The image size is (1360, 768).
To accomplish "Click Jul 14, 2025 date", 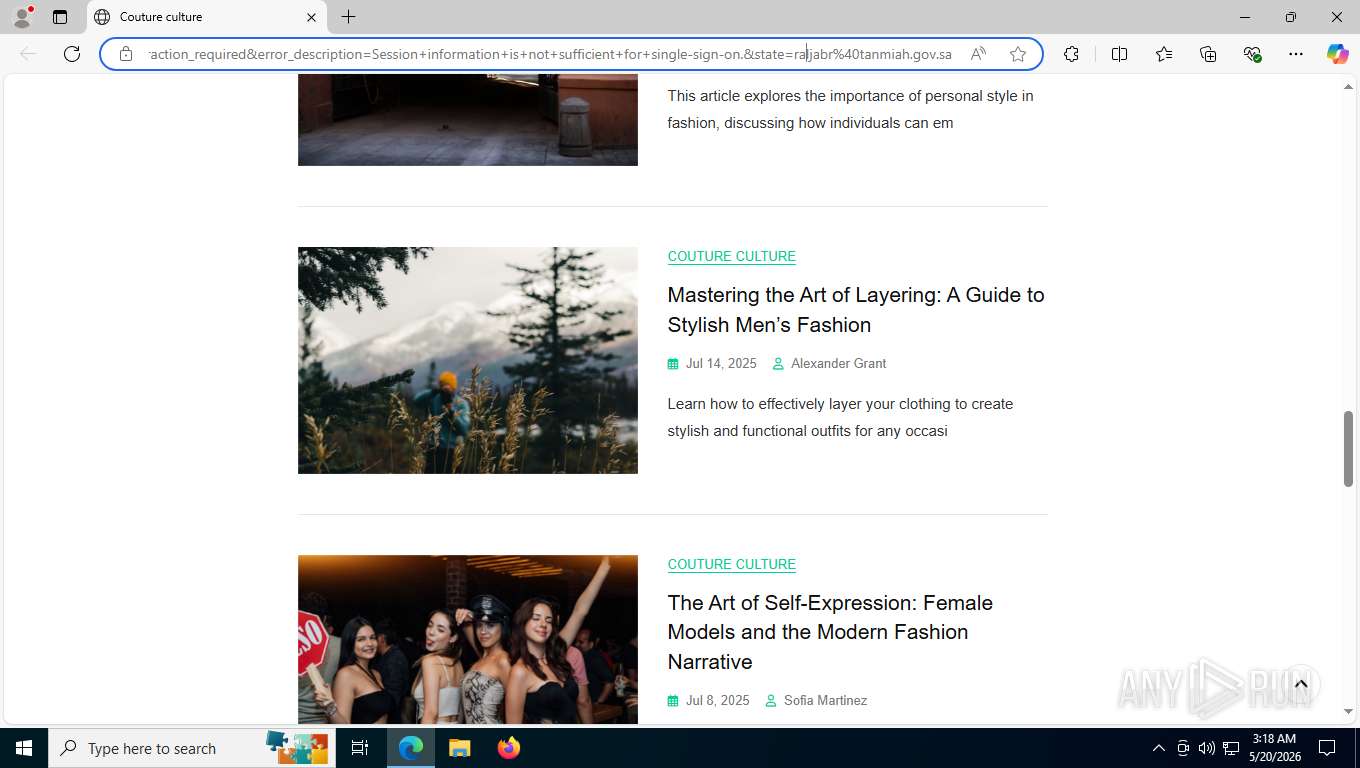I will [x=721, y=364].
